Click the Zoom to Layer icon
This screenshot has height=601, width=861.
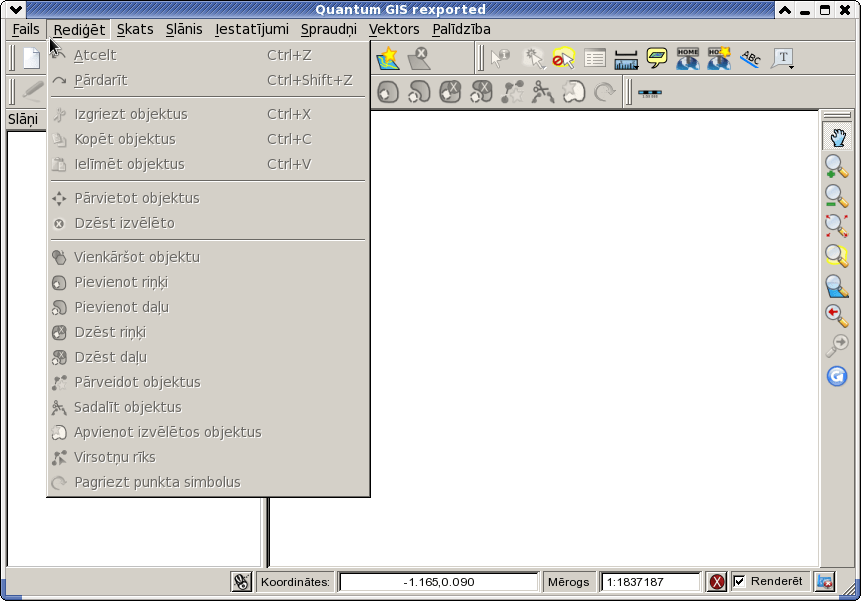click(x=837, y=286)
